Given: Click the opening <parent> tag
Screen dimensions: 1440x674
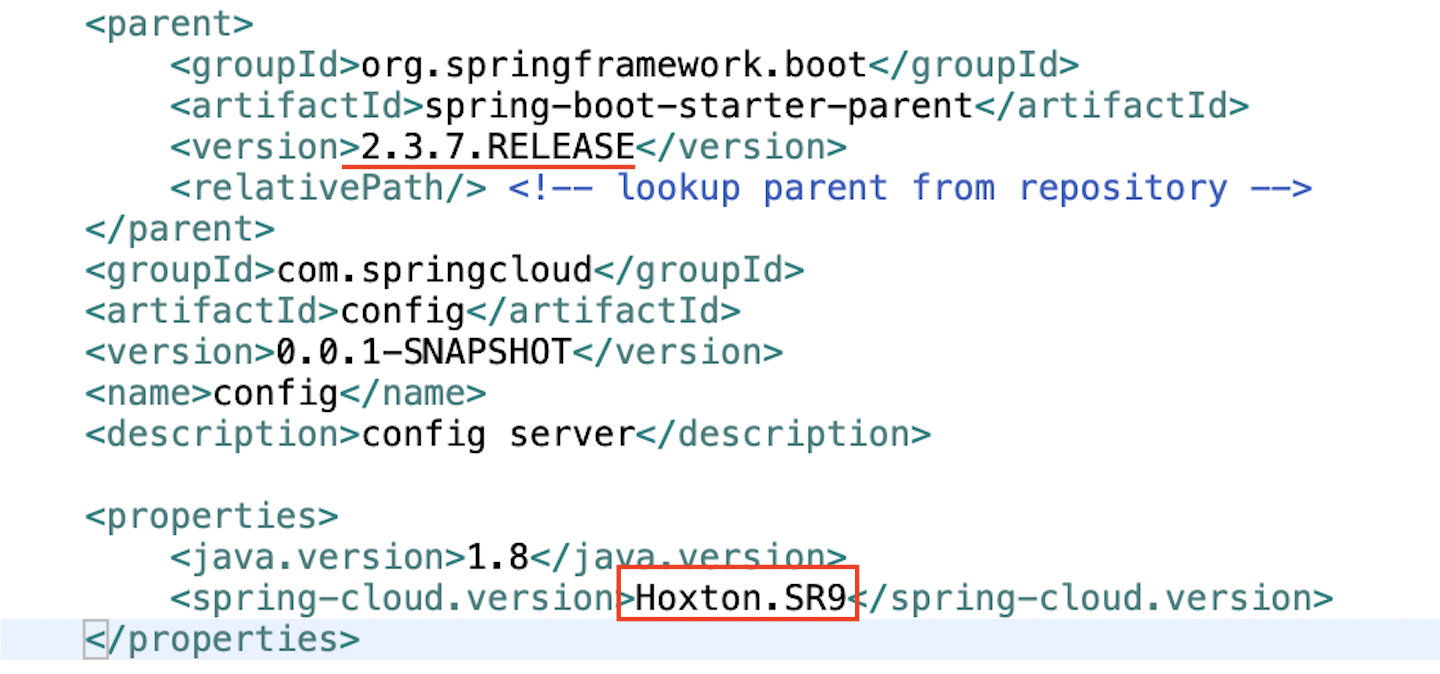Looking at the screenshot, I should 169,24.
